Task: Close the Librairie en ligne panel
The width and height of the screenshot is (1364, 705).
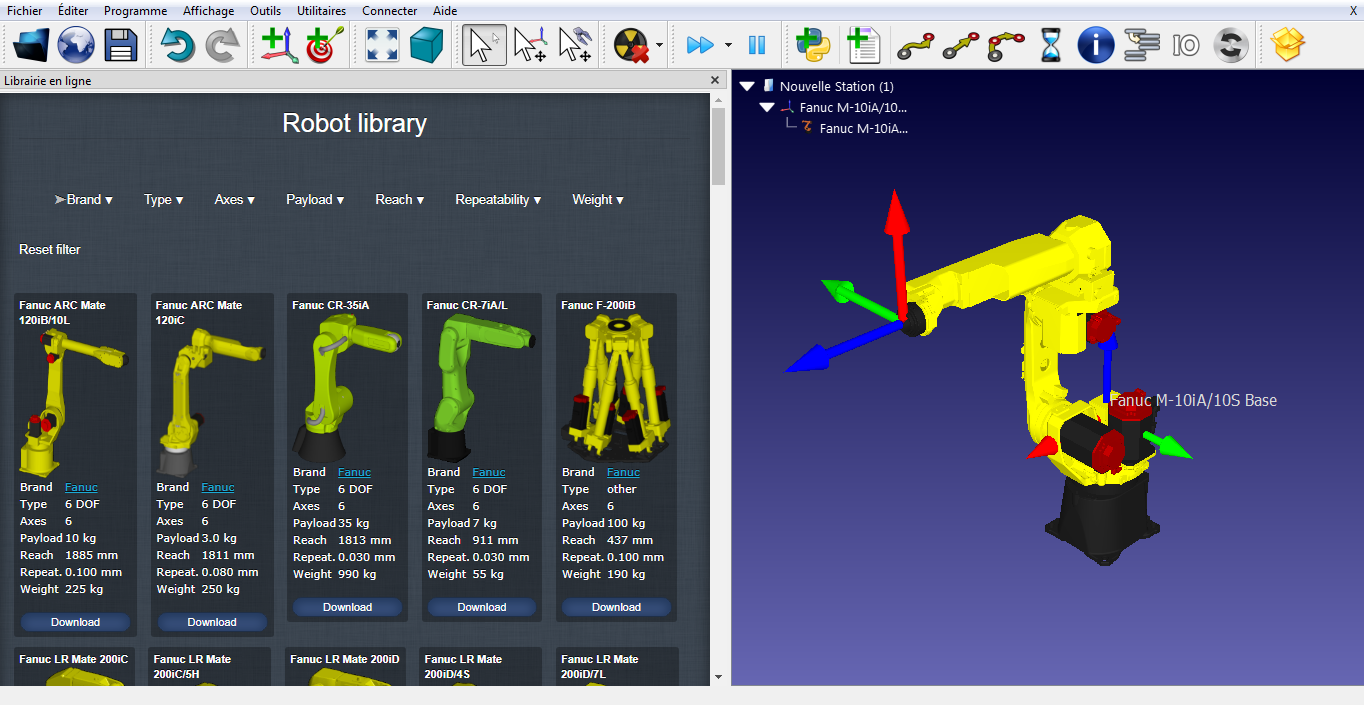Action: coord(715,81)
